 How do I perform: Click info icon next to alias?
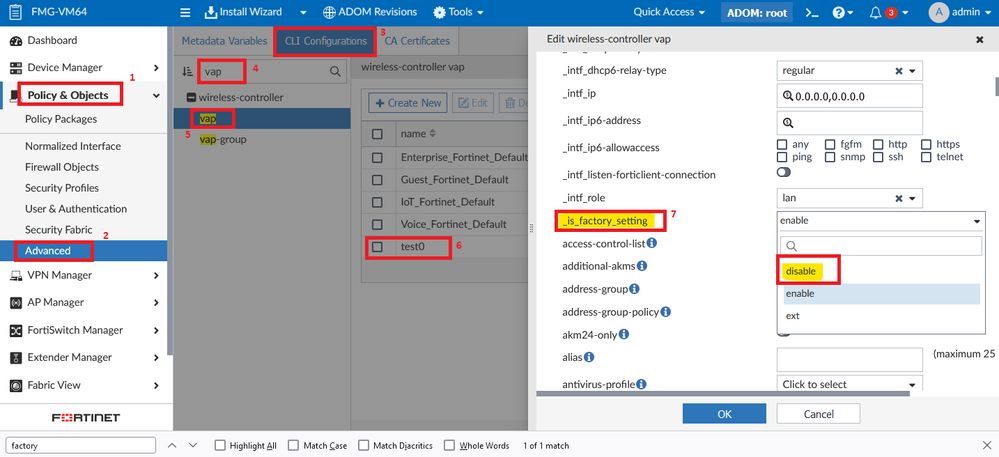pos(589,357)
